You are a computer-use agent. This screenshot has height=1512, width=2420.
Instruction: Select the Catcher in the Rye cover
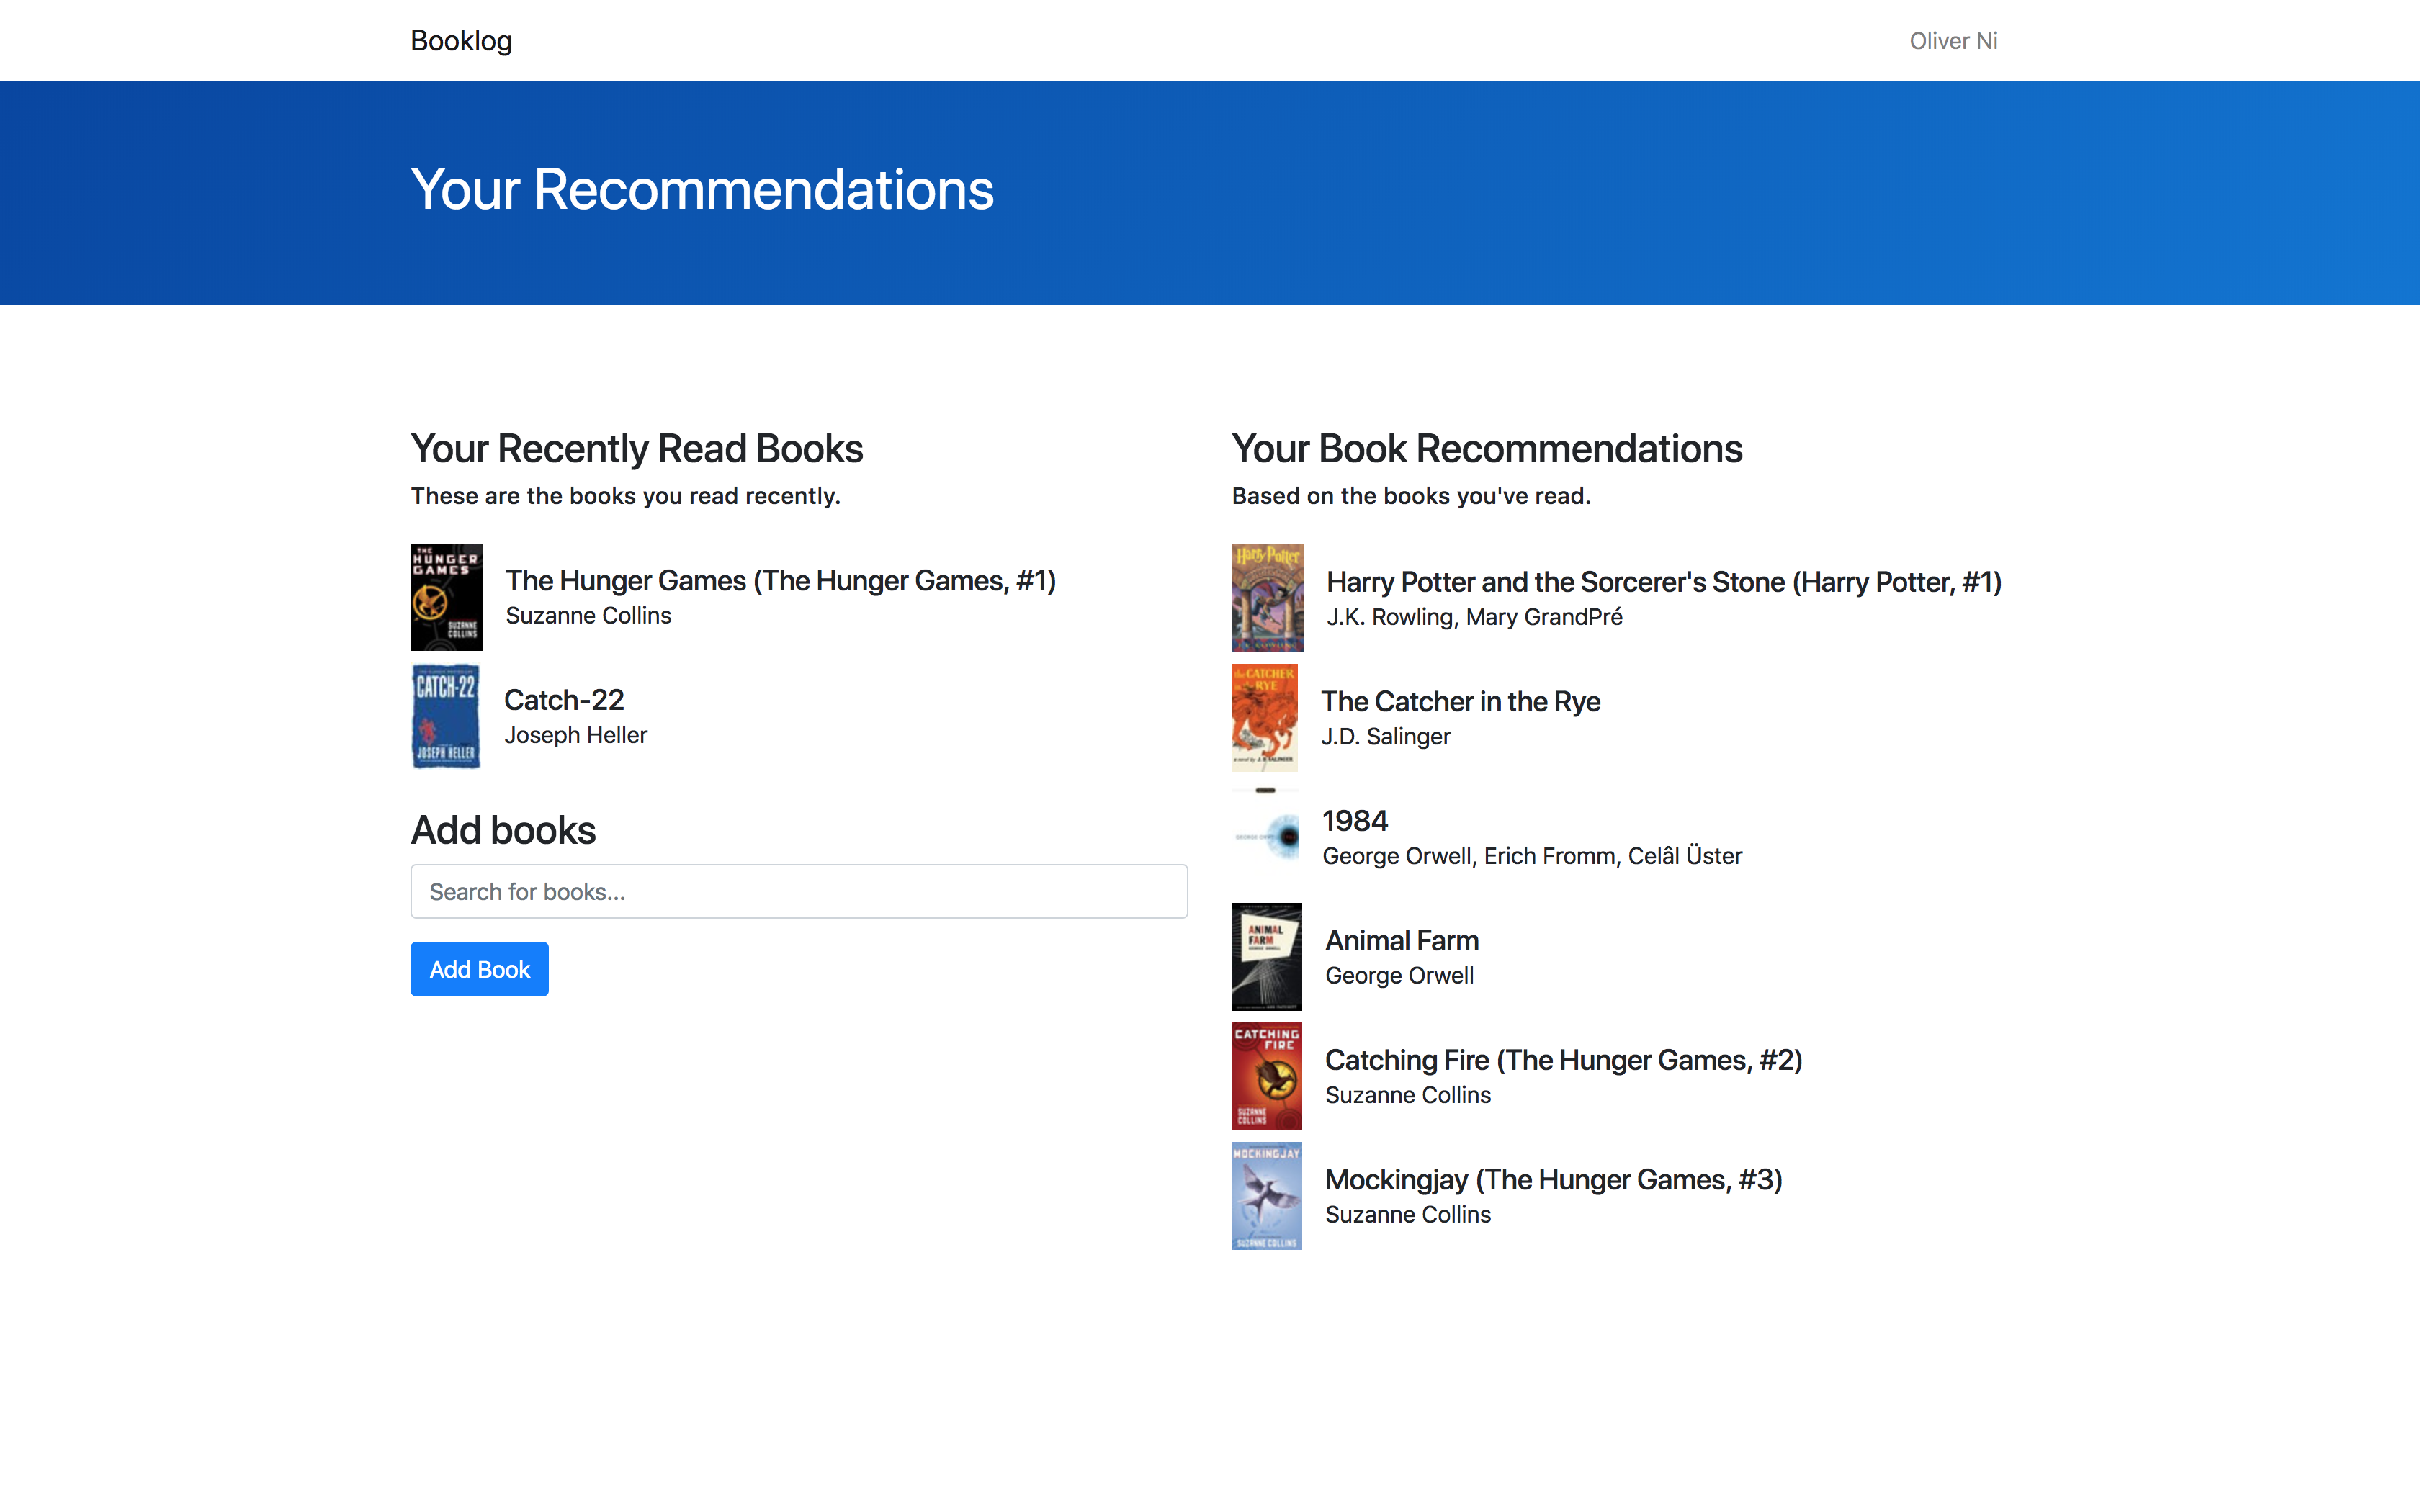pyautogui.click(x=1264, y=718)
